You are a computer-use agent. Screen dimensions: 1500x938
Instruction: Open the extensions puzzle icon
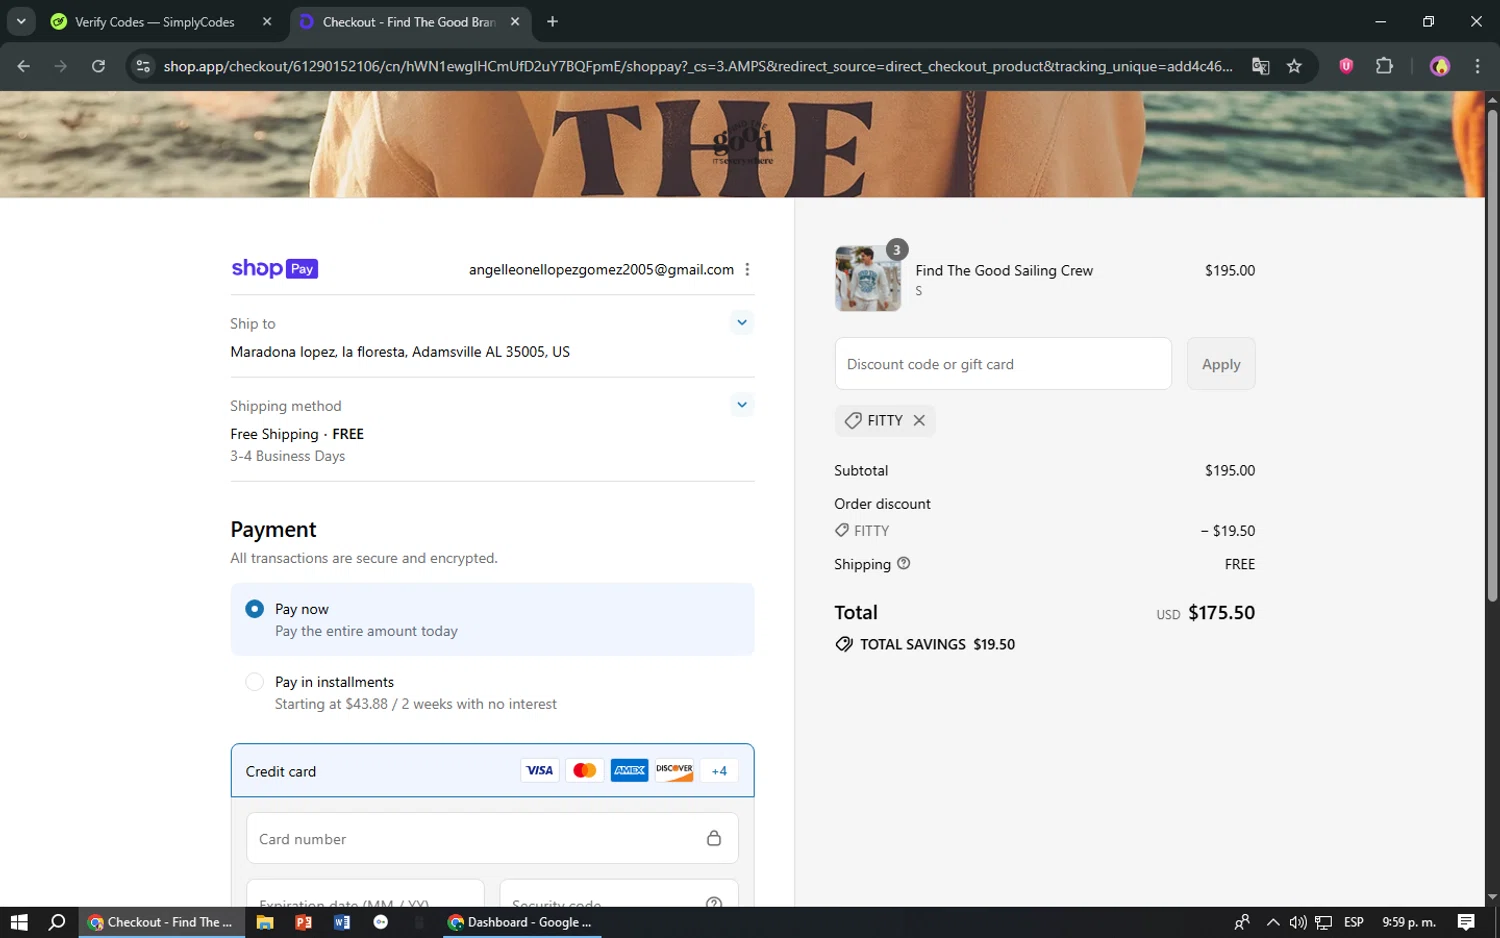coord(1384,66)
